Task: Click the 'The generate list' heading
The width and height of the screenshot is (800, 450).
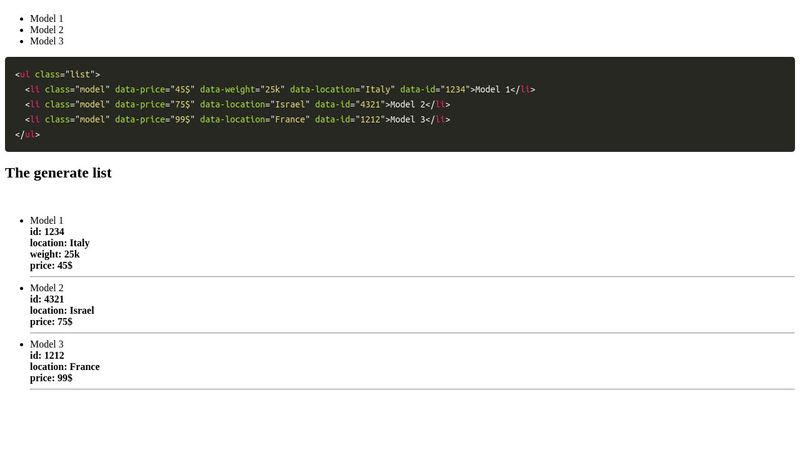Action: [58, 173]
